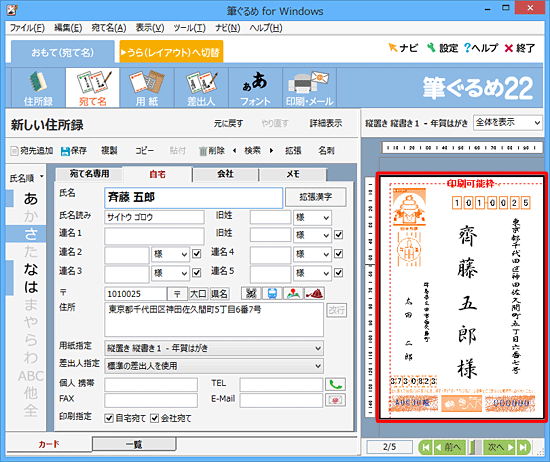Open the 編集(E) menu
This screenshot has width=550, height=462.
(x=68, y=28)
